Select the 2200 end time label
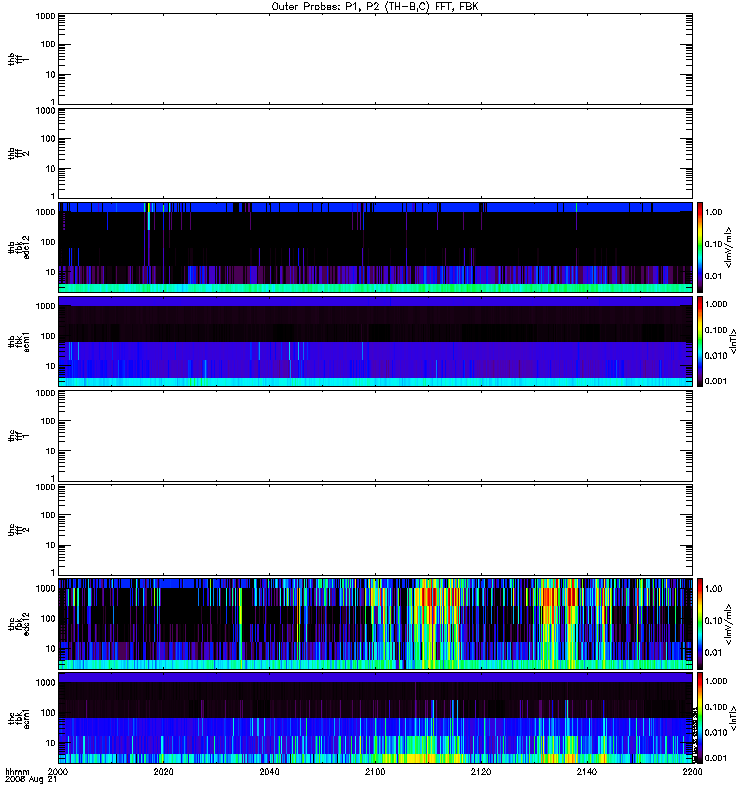This screenshot has width=750, height=800. 691,773
